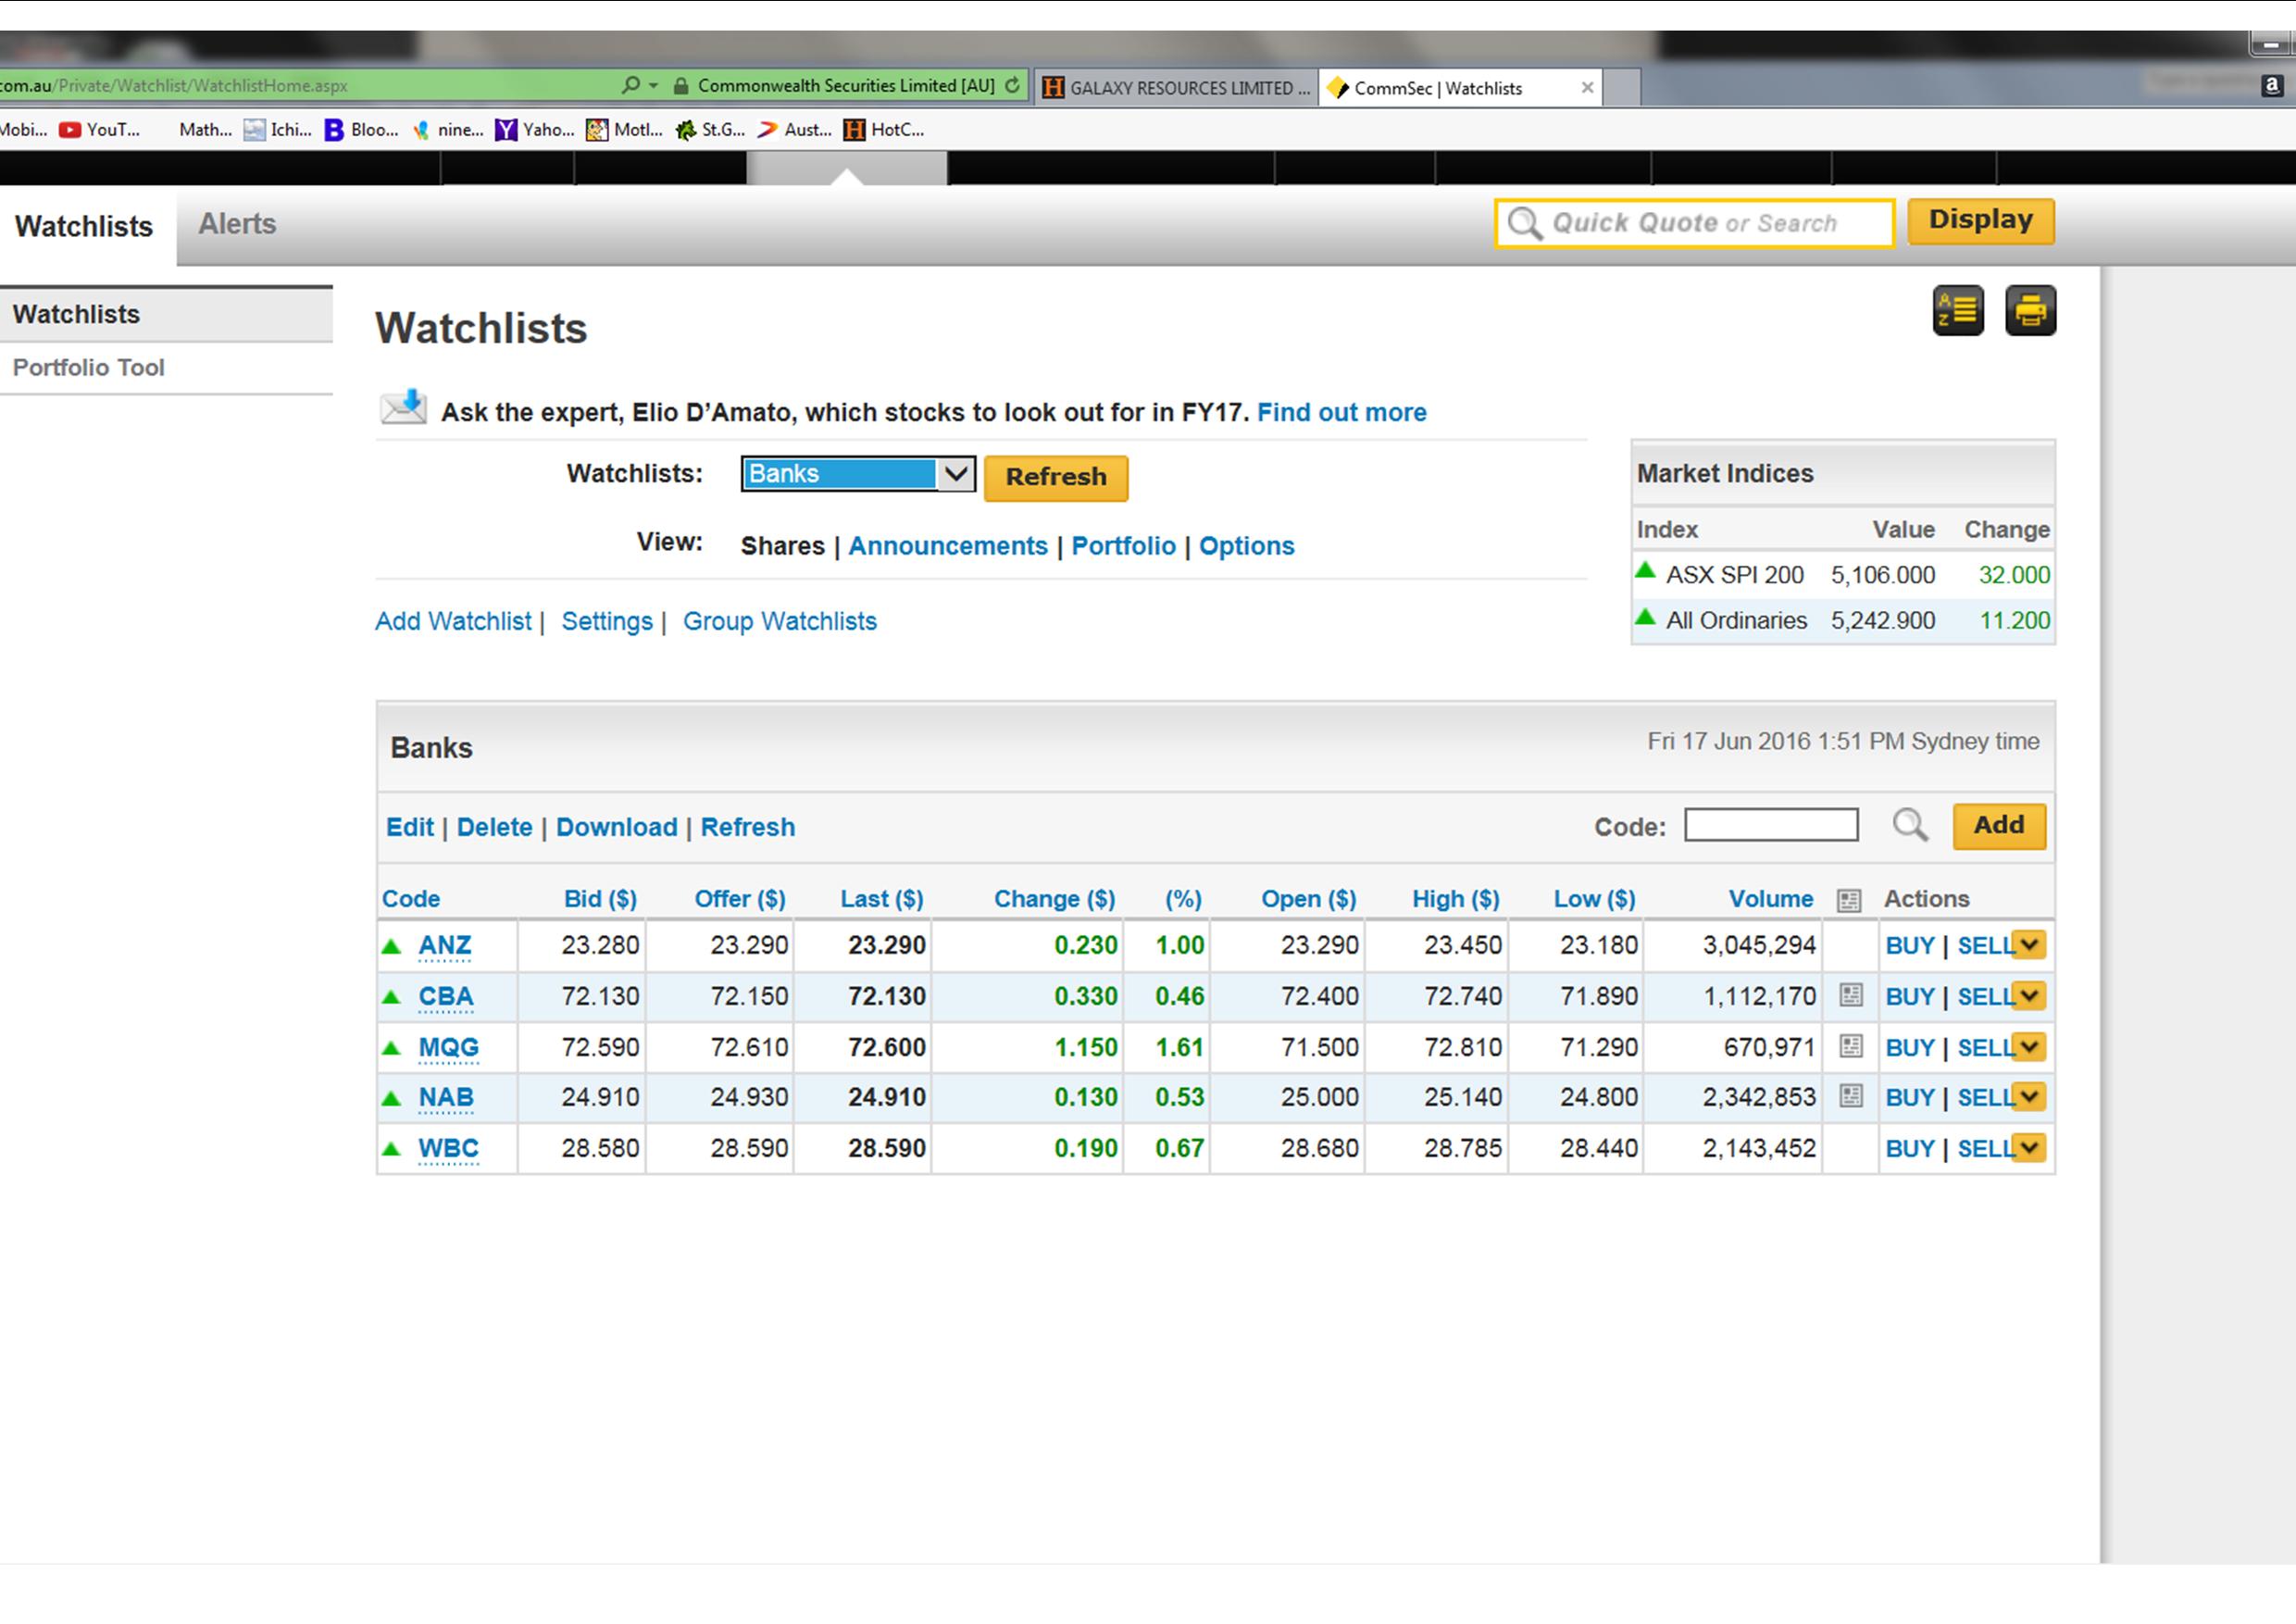2296x1624 pixels.
Task: Click the yellow Refresh button
Action: click(1056, 477)
